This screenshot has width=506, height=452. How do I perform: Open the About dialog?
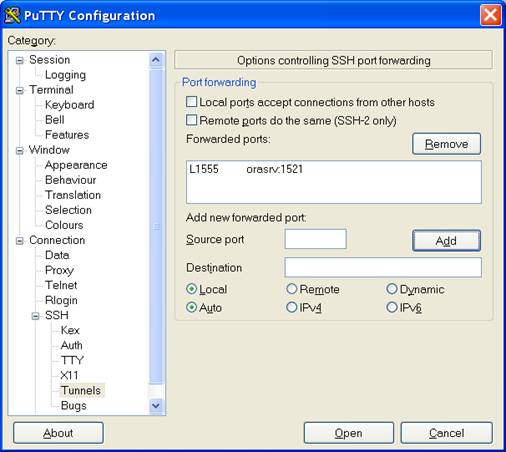pos(58,433)
